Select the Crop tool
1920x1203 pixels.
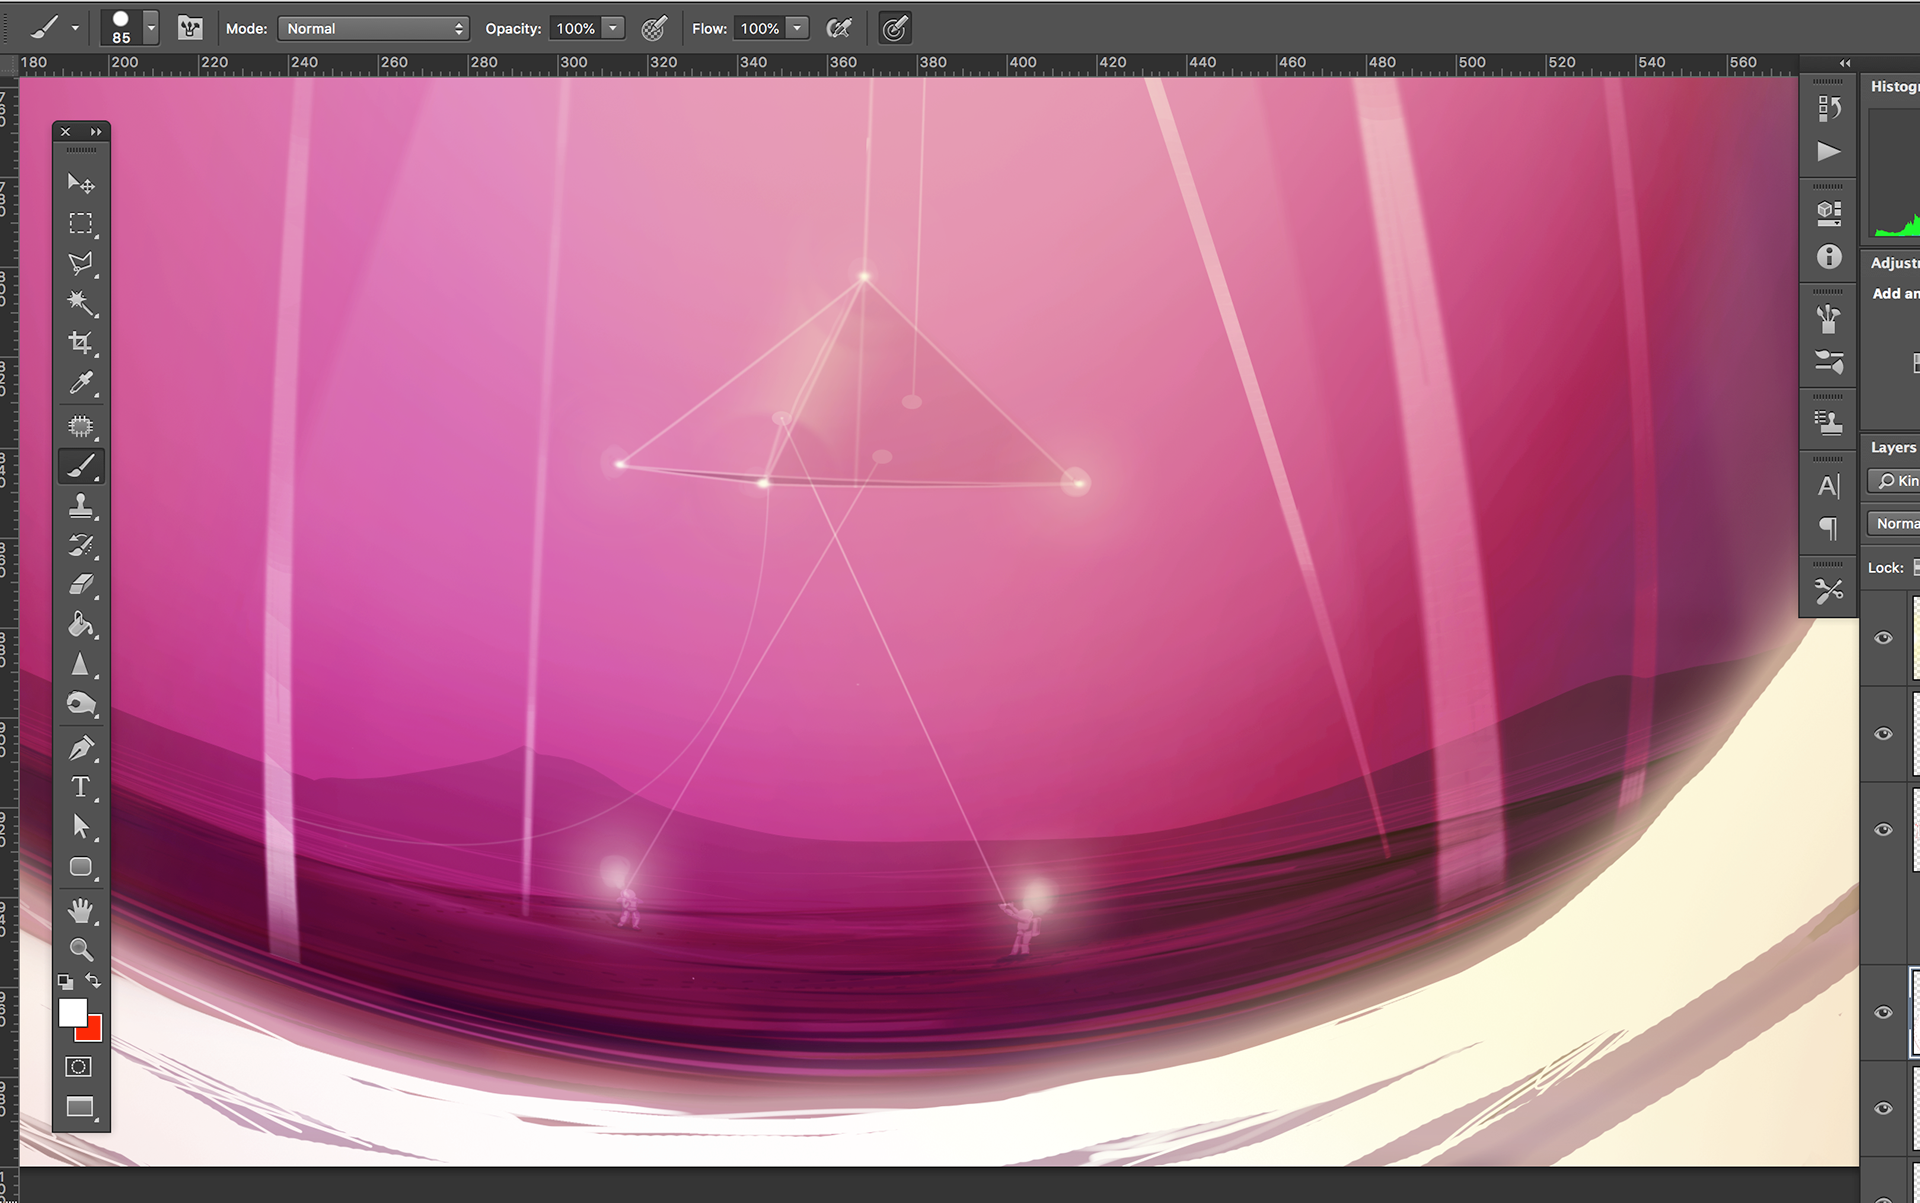coord(81,343)
